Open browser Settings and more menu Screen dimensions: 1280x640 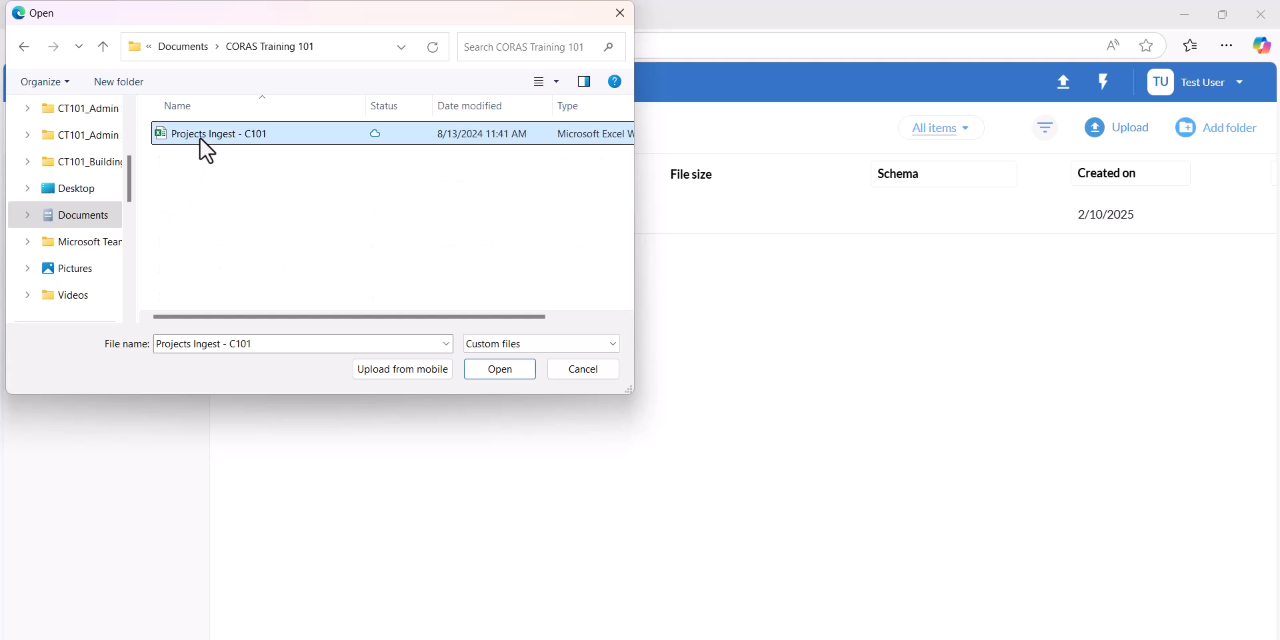(x=1226, y=45)
